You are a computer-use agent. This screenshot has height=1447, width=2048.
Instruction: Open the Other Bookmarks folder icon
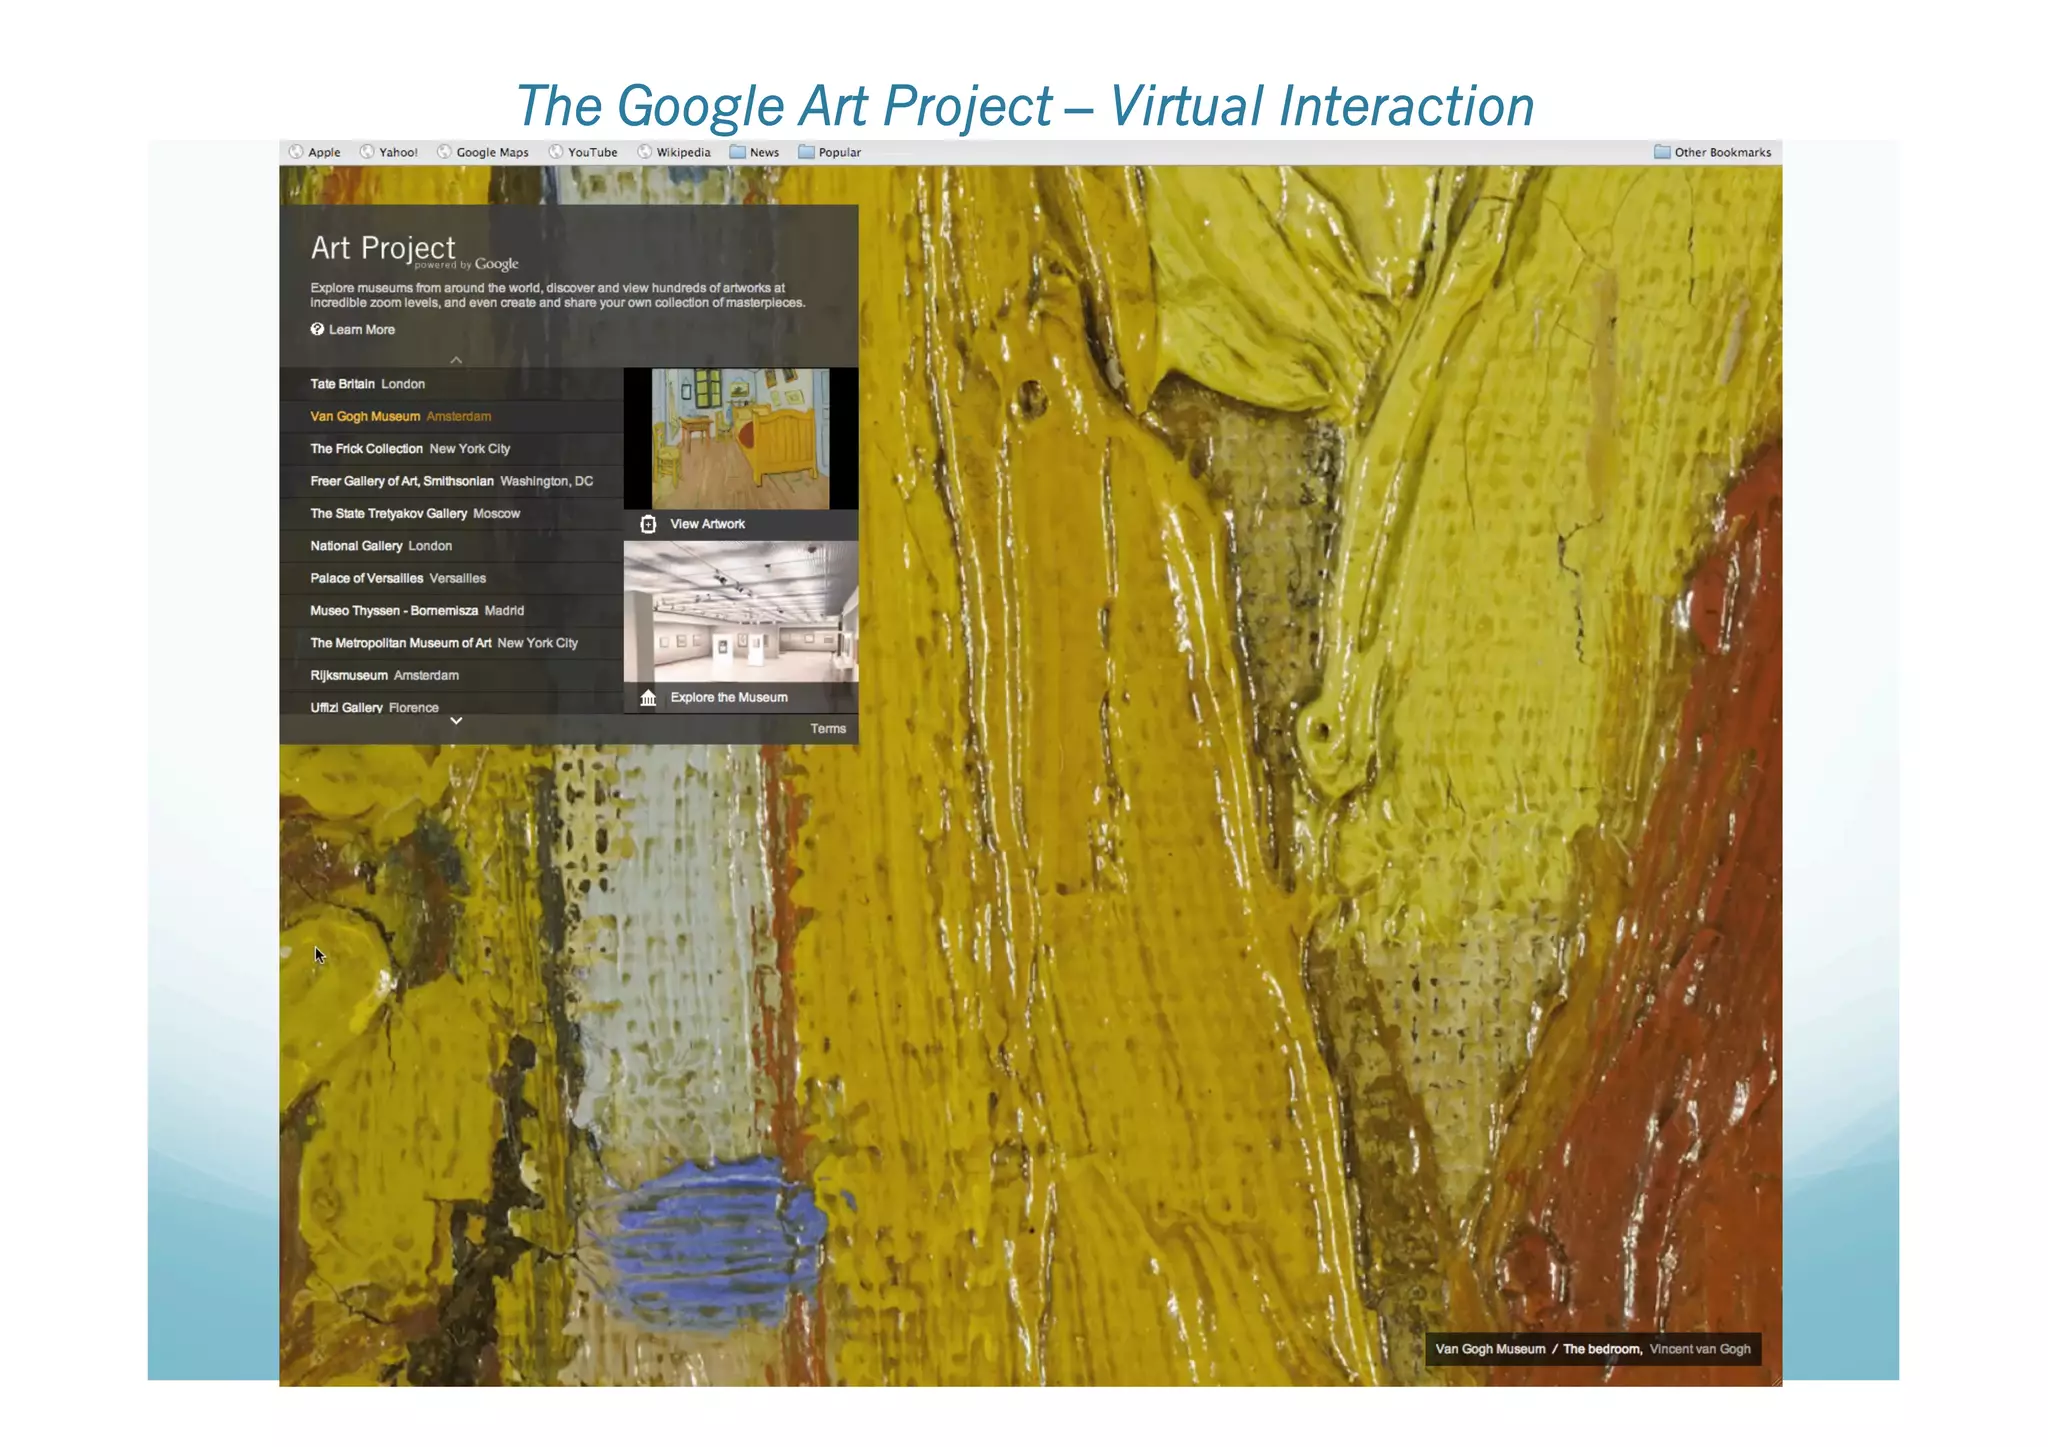point(1662,152)
